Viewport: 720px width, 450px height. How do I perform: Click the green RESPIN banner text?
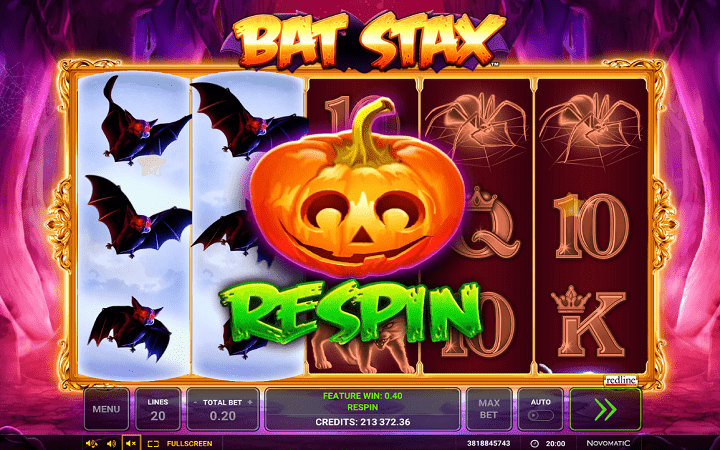(x=350, y=310)
